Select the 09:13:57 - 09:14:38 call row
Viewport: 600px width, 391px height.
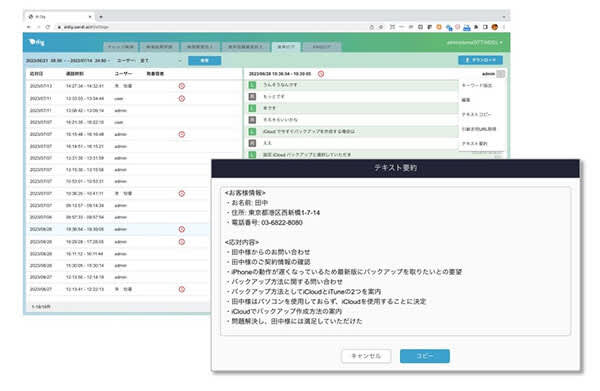[x=119, y=205]
